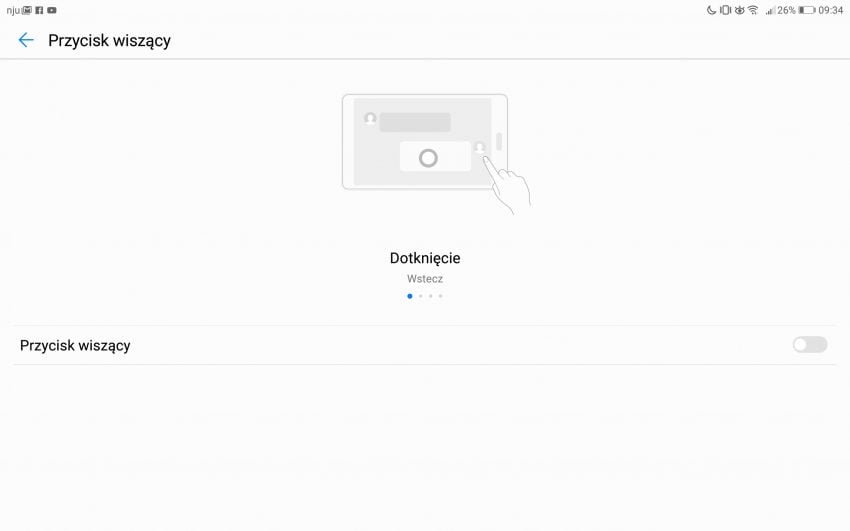
Task: Tap the Gmail notification icon in status bar
Action: click(x=27, y=10)
